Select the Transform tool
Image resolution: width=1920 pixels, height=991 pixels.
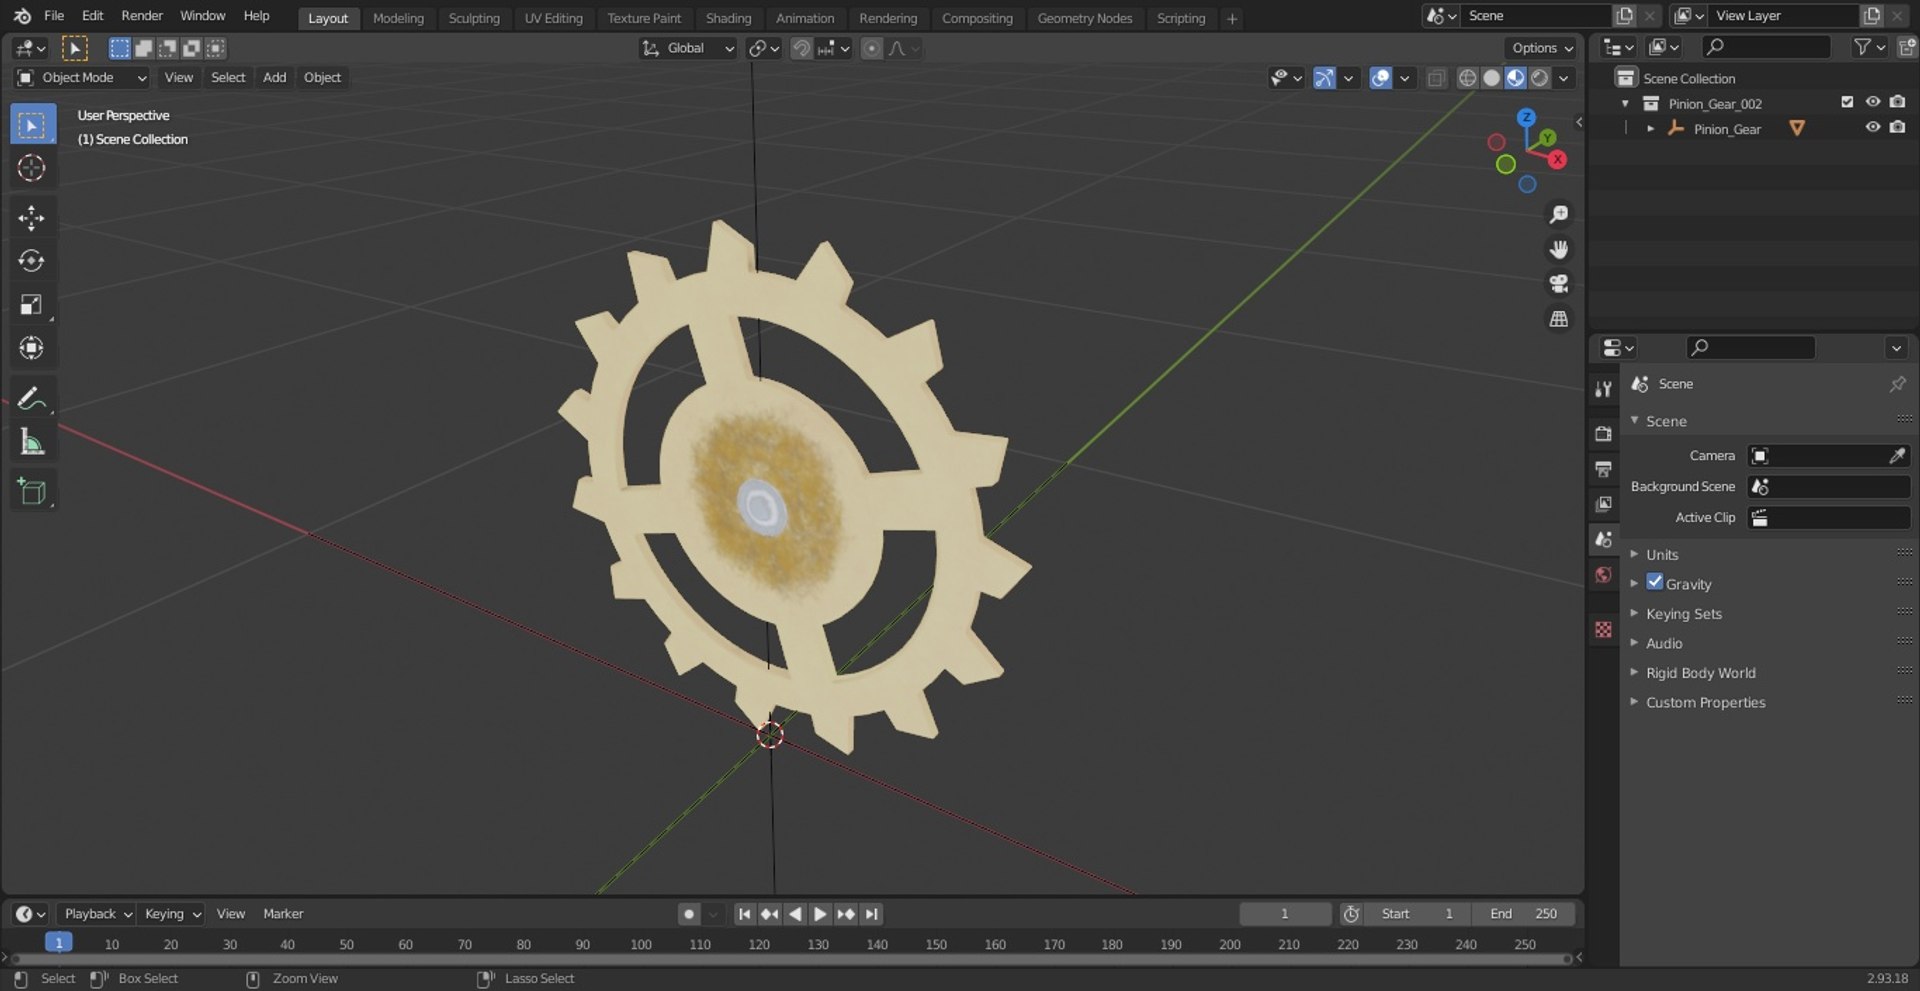pos(31,348)
